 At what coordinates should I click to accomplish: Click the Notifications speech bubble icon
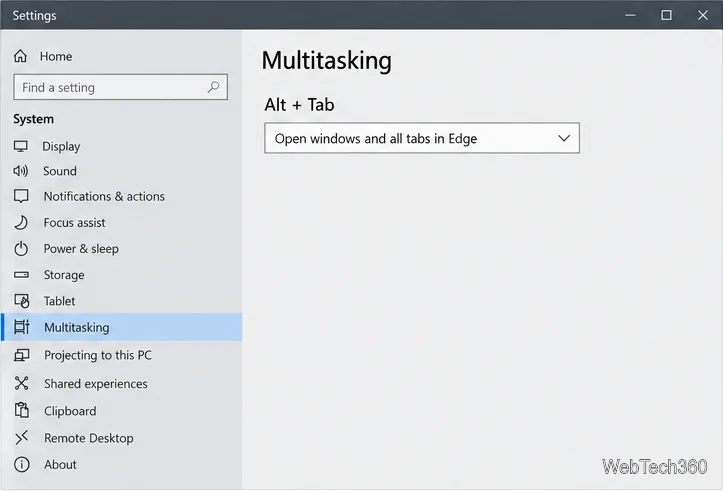tap(21, 196)
